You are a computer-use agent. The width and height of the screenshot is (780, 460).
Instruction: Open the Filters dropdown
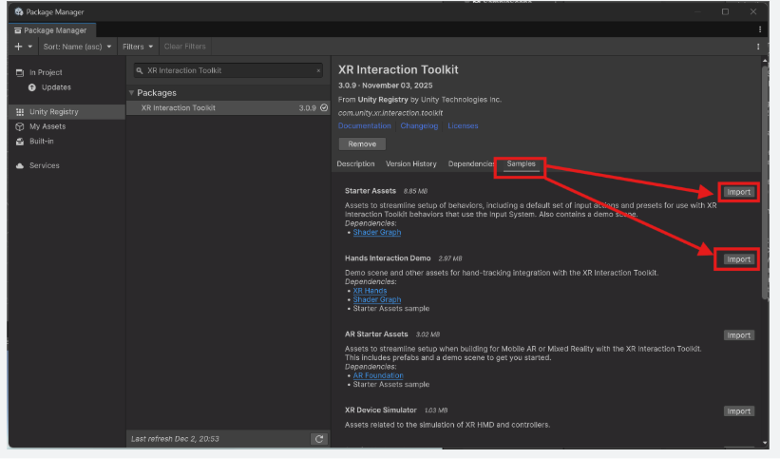coord(138,46)
